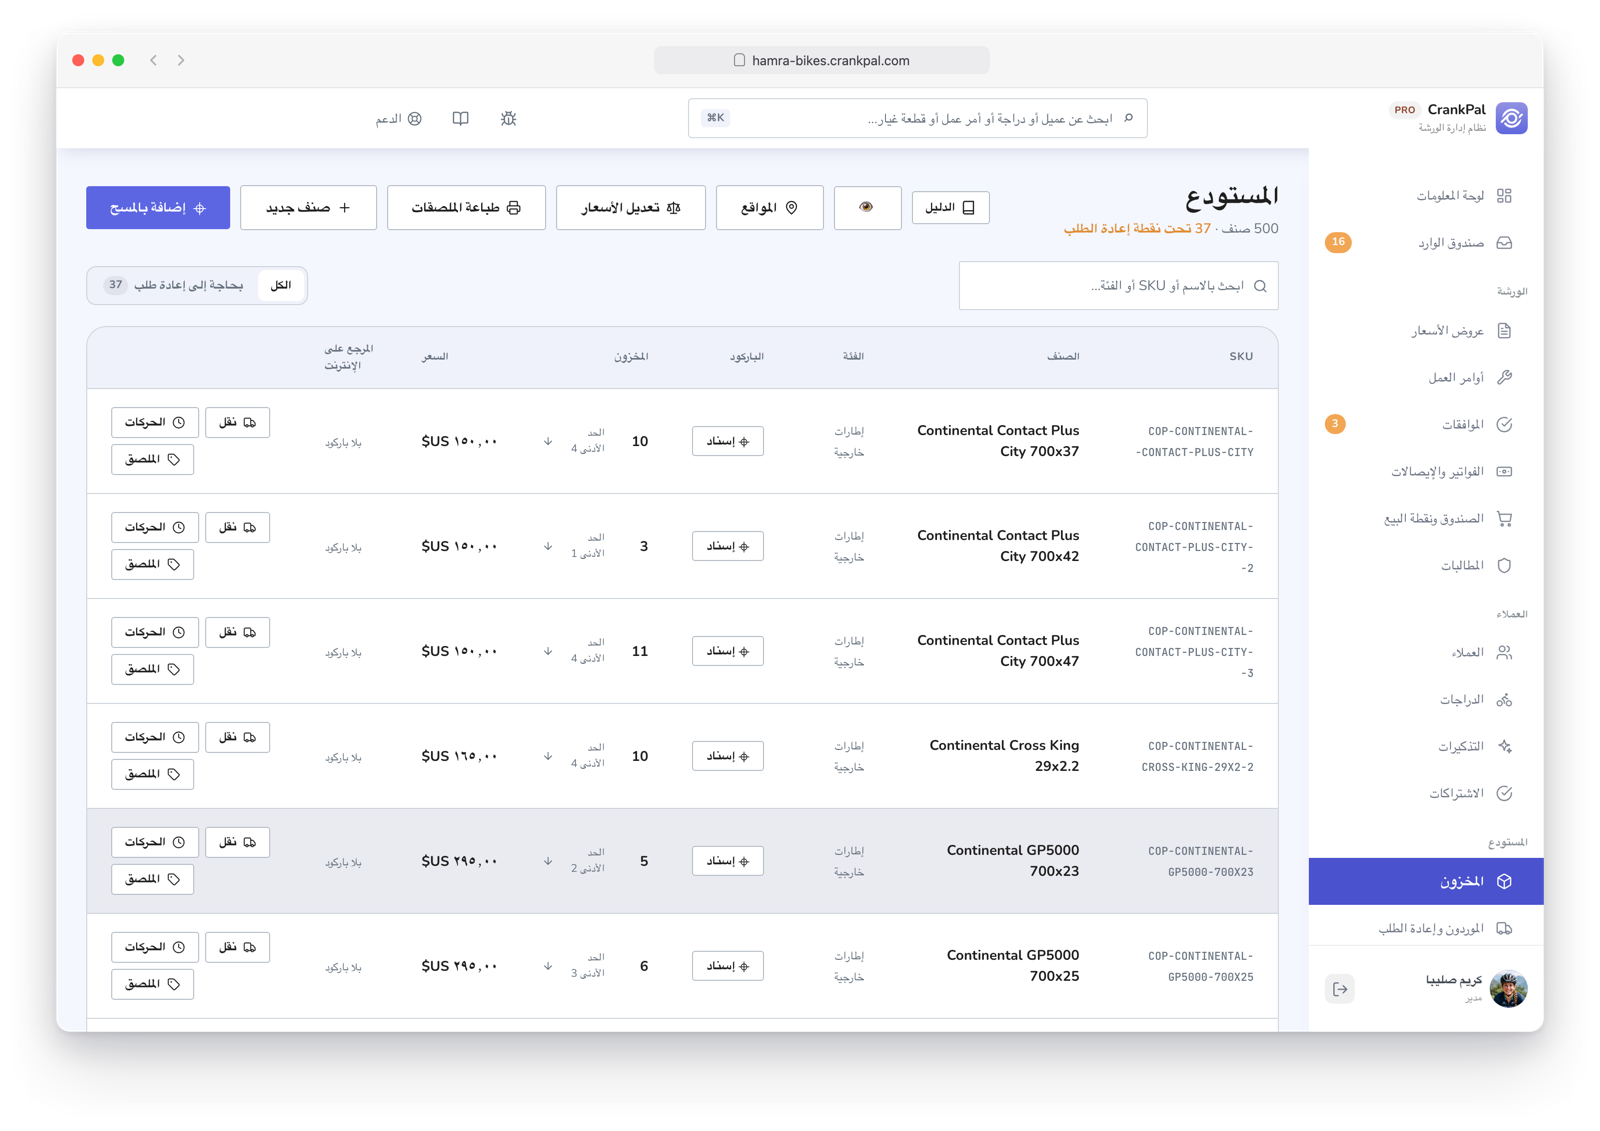
Task: Click the CrankPal logo icon
Action: (1511, 118)
